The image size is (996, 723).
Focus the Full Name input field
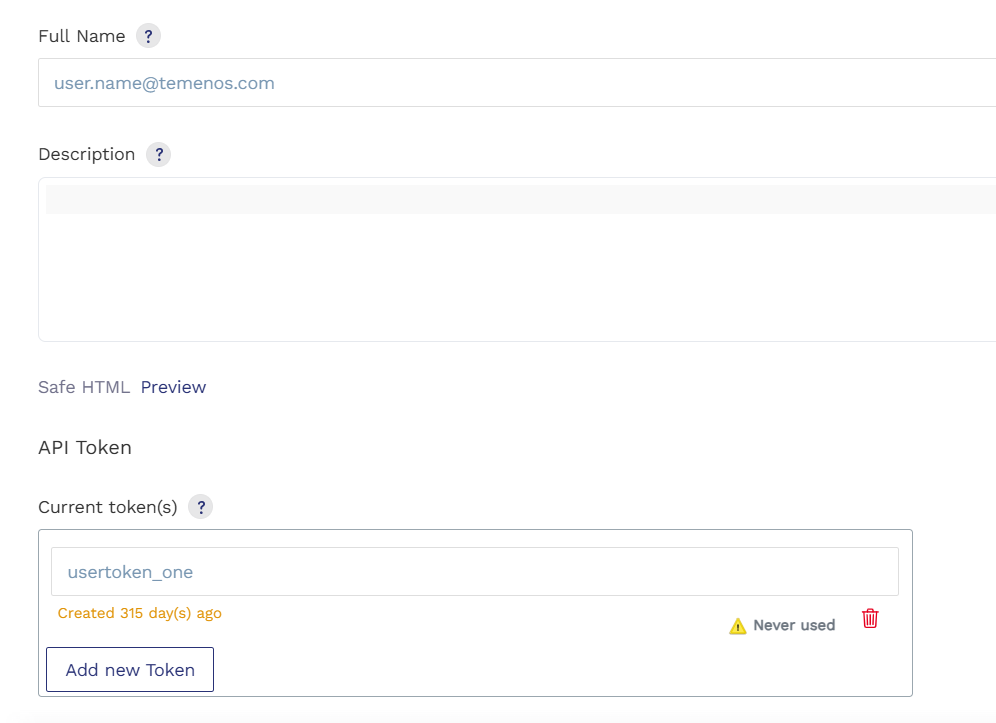(x=517, y=83)
